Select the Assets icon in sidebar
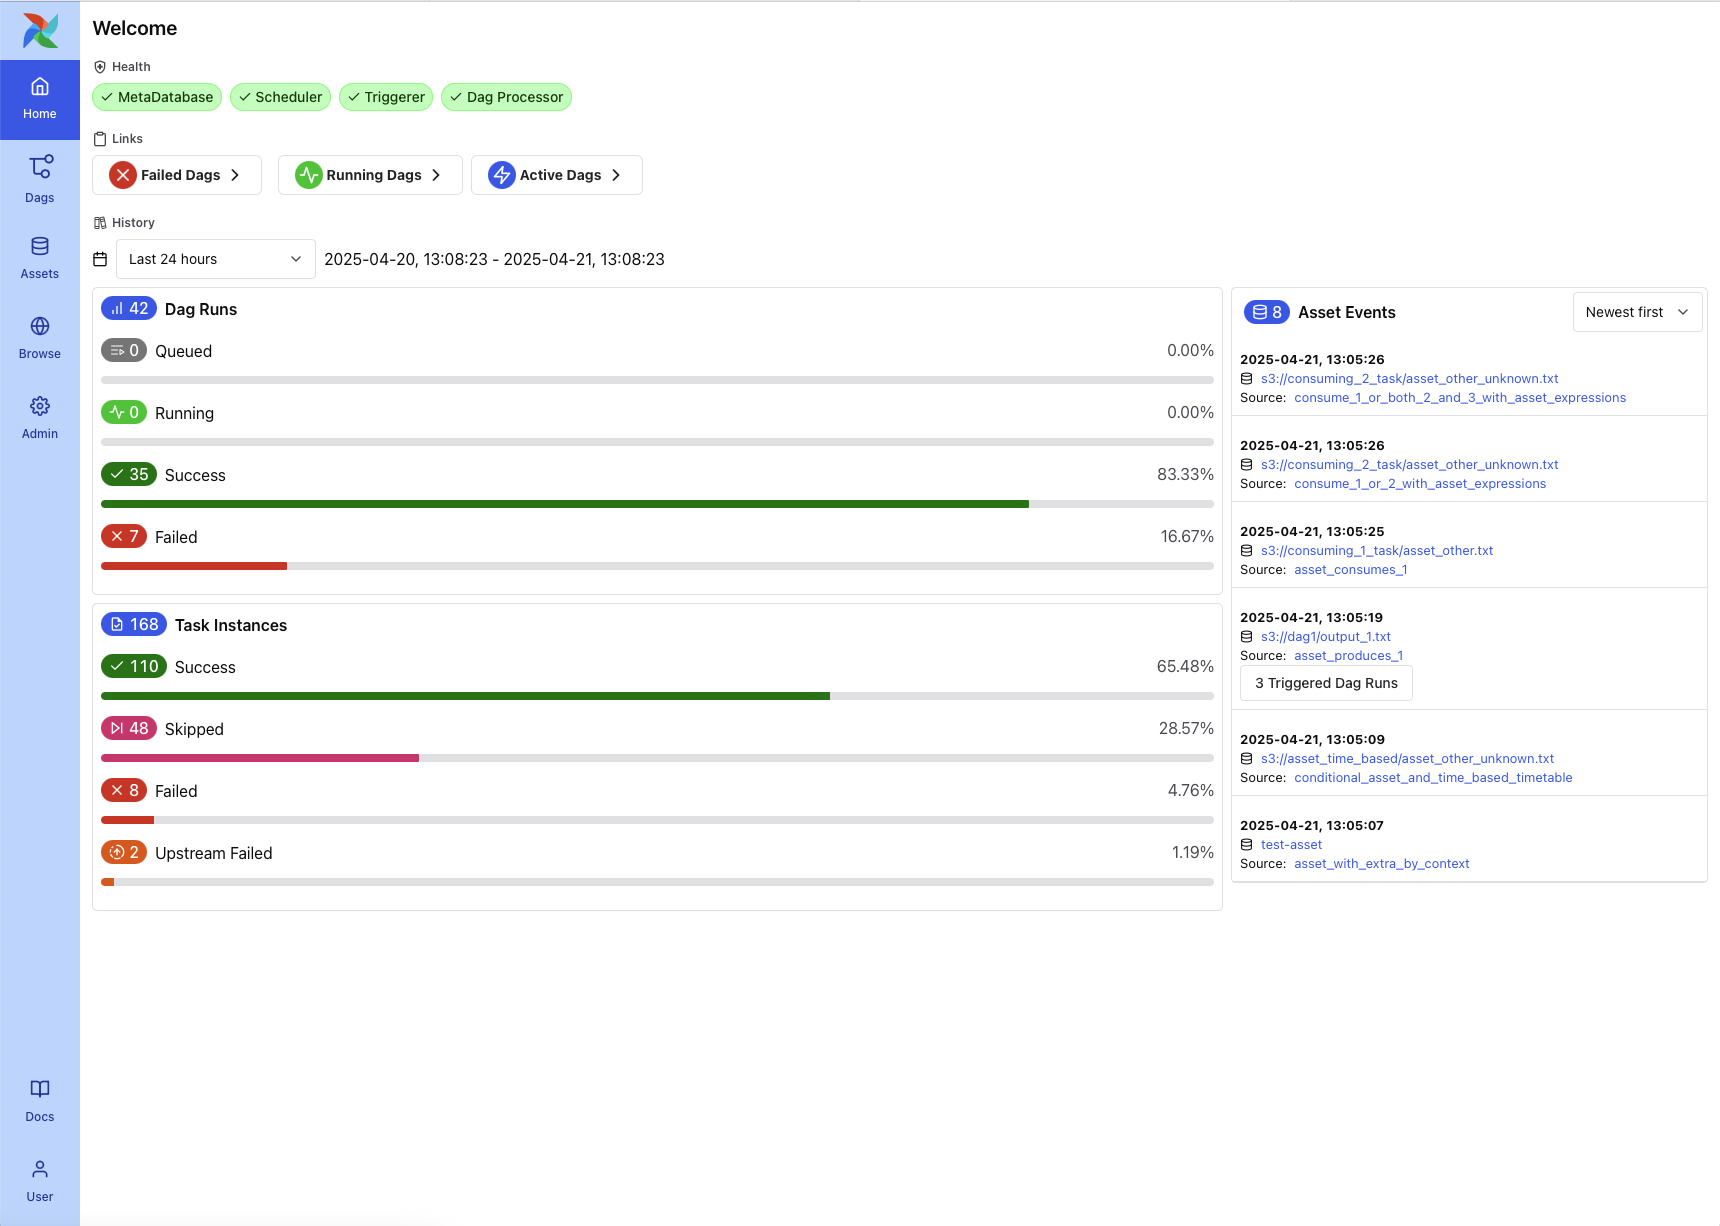 click(x=39, y=256)
